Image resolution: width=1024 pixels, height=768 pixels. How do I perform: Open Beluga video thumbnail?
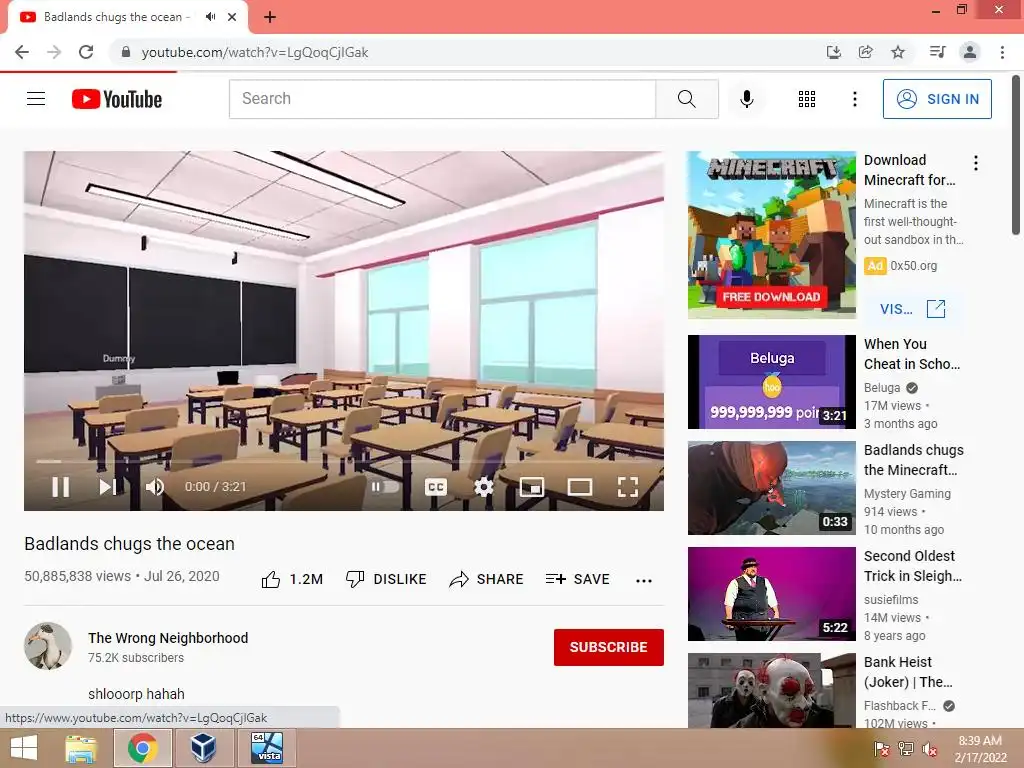[771, 382]
